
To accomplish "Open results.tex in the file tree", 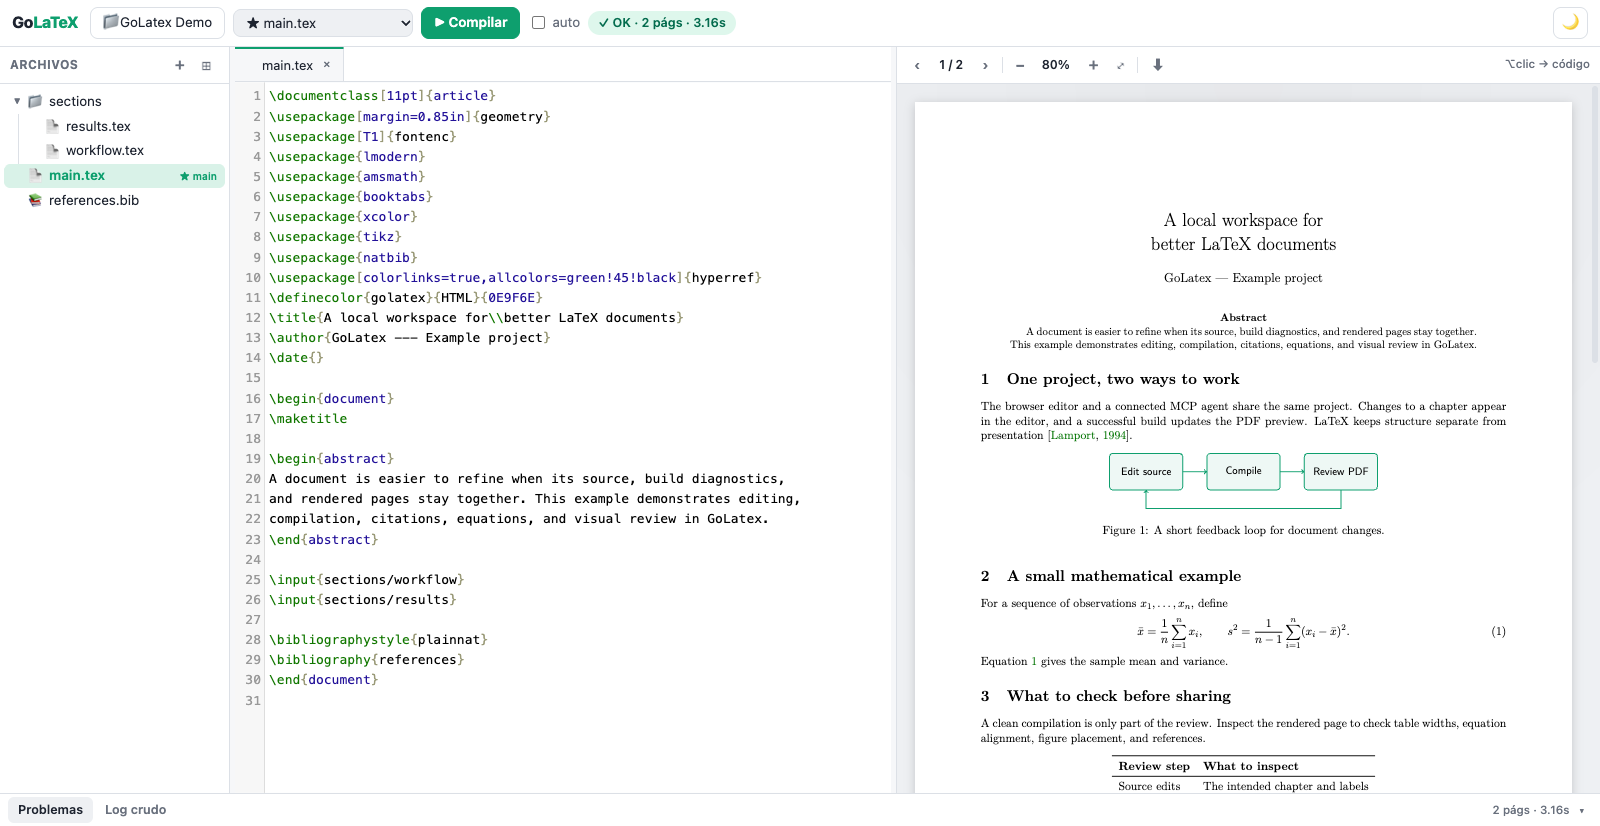I will tap(98, 126).
